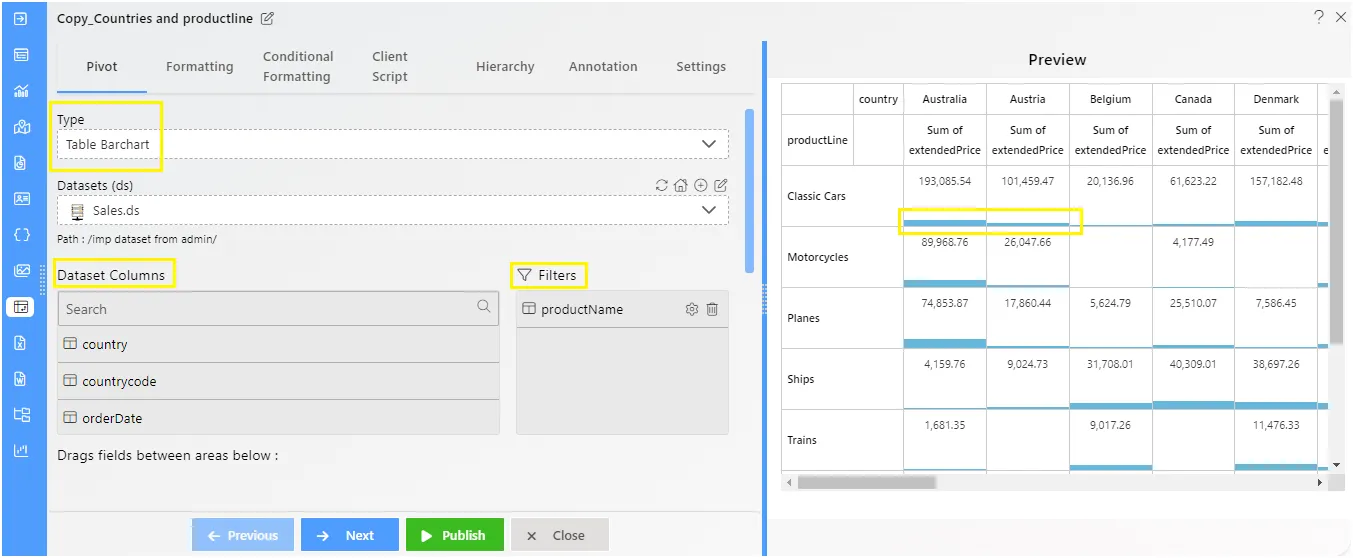Open help question mark icon
This screenshot has width=1353, height=558.
coord(1319,17)
